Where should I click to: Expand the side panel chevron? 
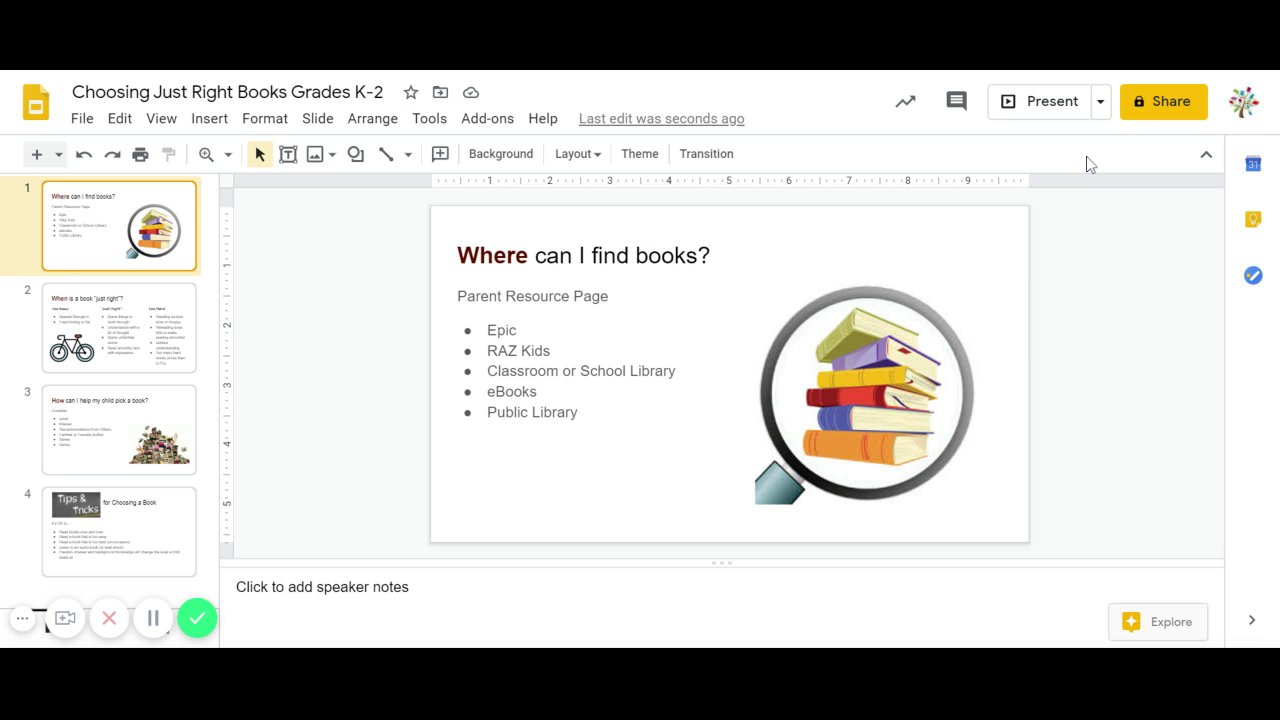pos(1252,620)
